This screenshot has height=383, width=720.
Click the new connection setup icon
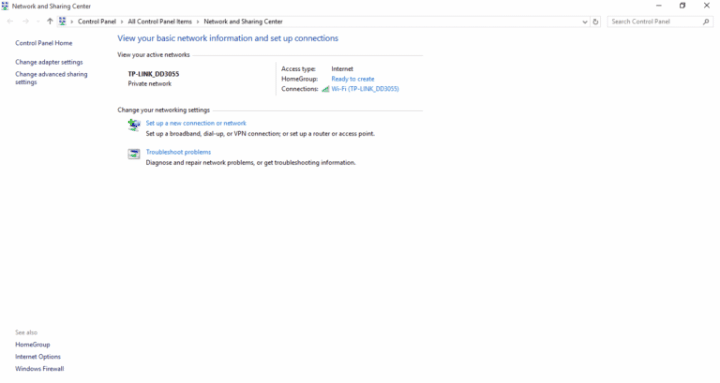134,125
